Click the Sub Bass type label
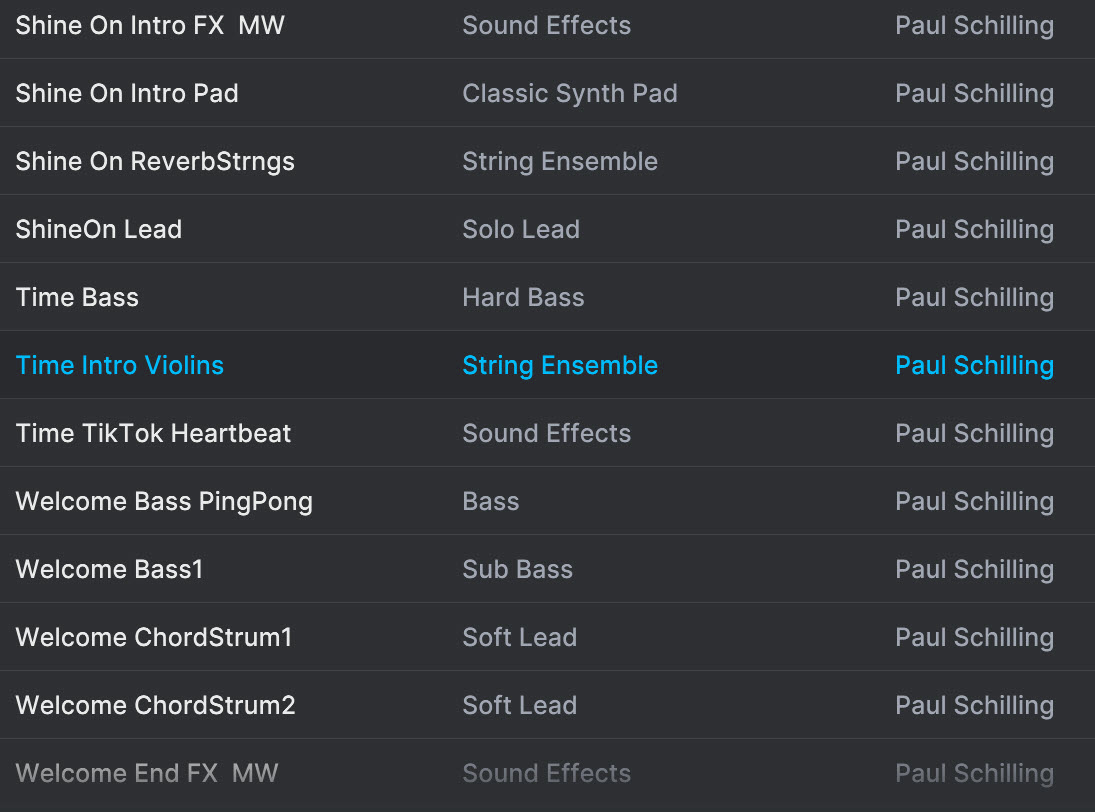Viewport: 1095px width, 812px height. pyautogui.click(x=517, y=570)
